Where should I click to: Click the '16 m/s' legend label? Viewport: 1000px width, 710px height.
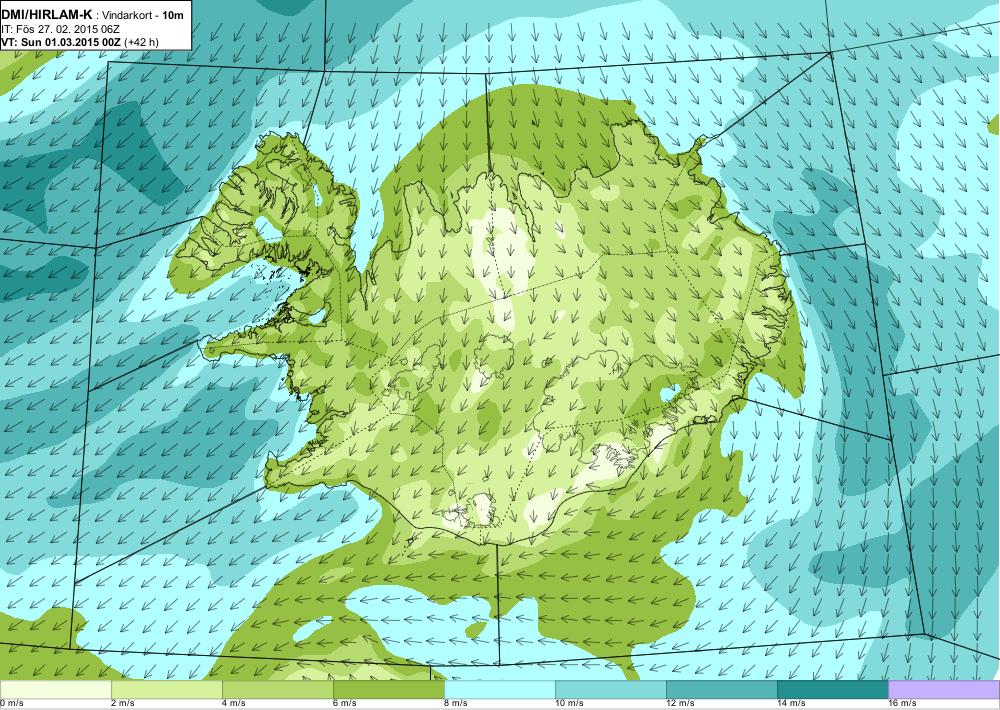coord(902,704)
